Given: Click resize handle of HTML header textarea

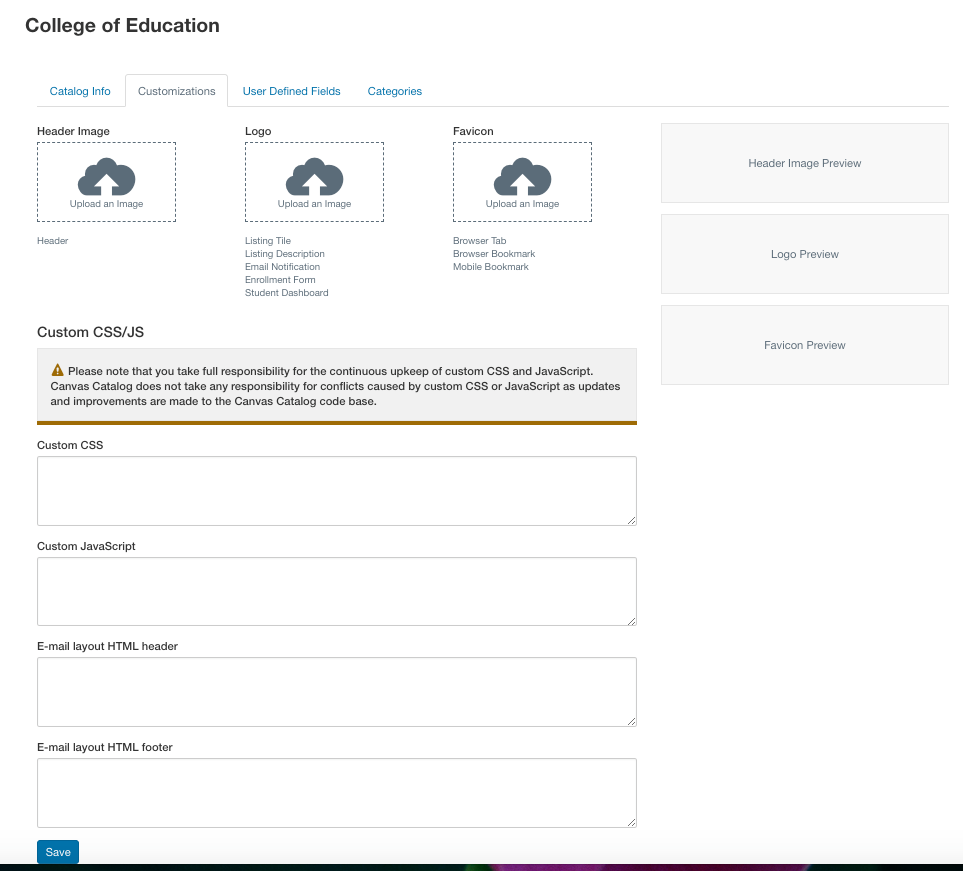Looking at the screenshot, I should (631, 720).
